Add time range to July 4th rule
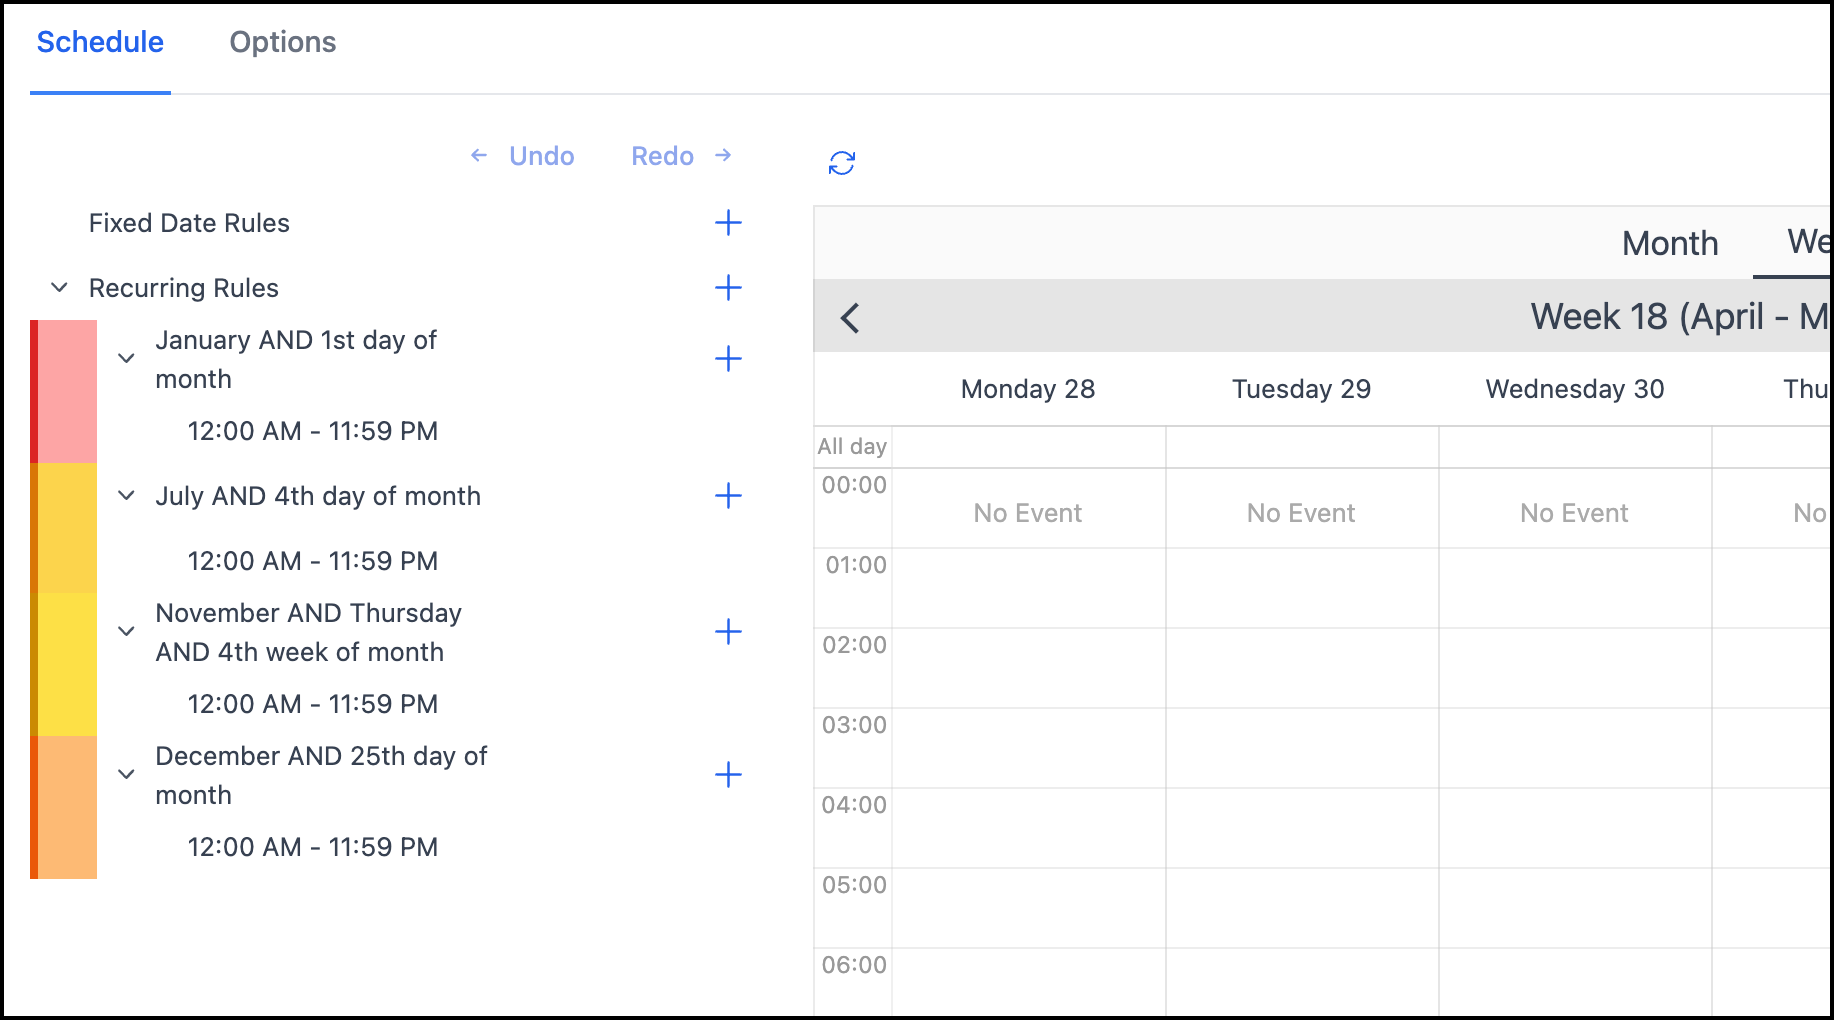 728,496
